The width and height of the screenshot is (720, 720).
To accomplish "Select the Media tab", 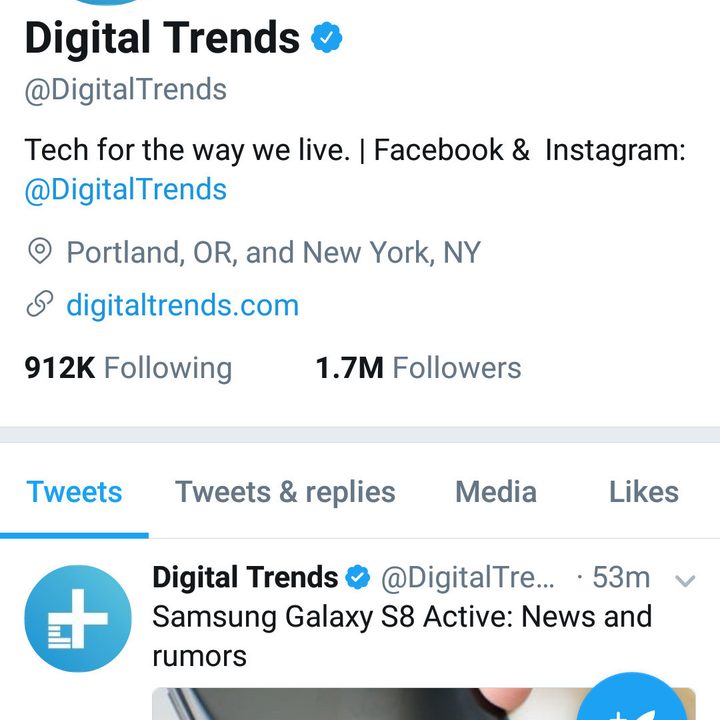I will [496, 492].
